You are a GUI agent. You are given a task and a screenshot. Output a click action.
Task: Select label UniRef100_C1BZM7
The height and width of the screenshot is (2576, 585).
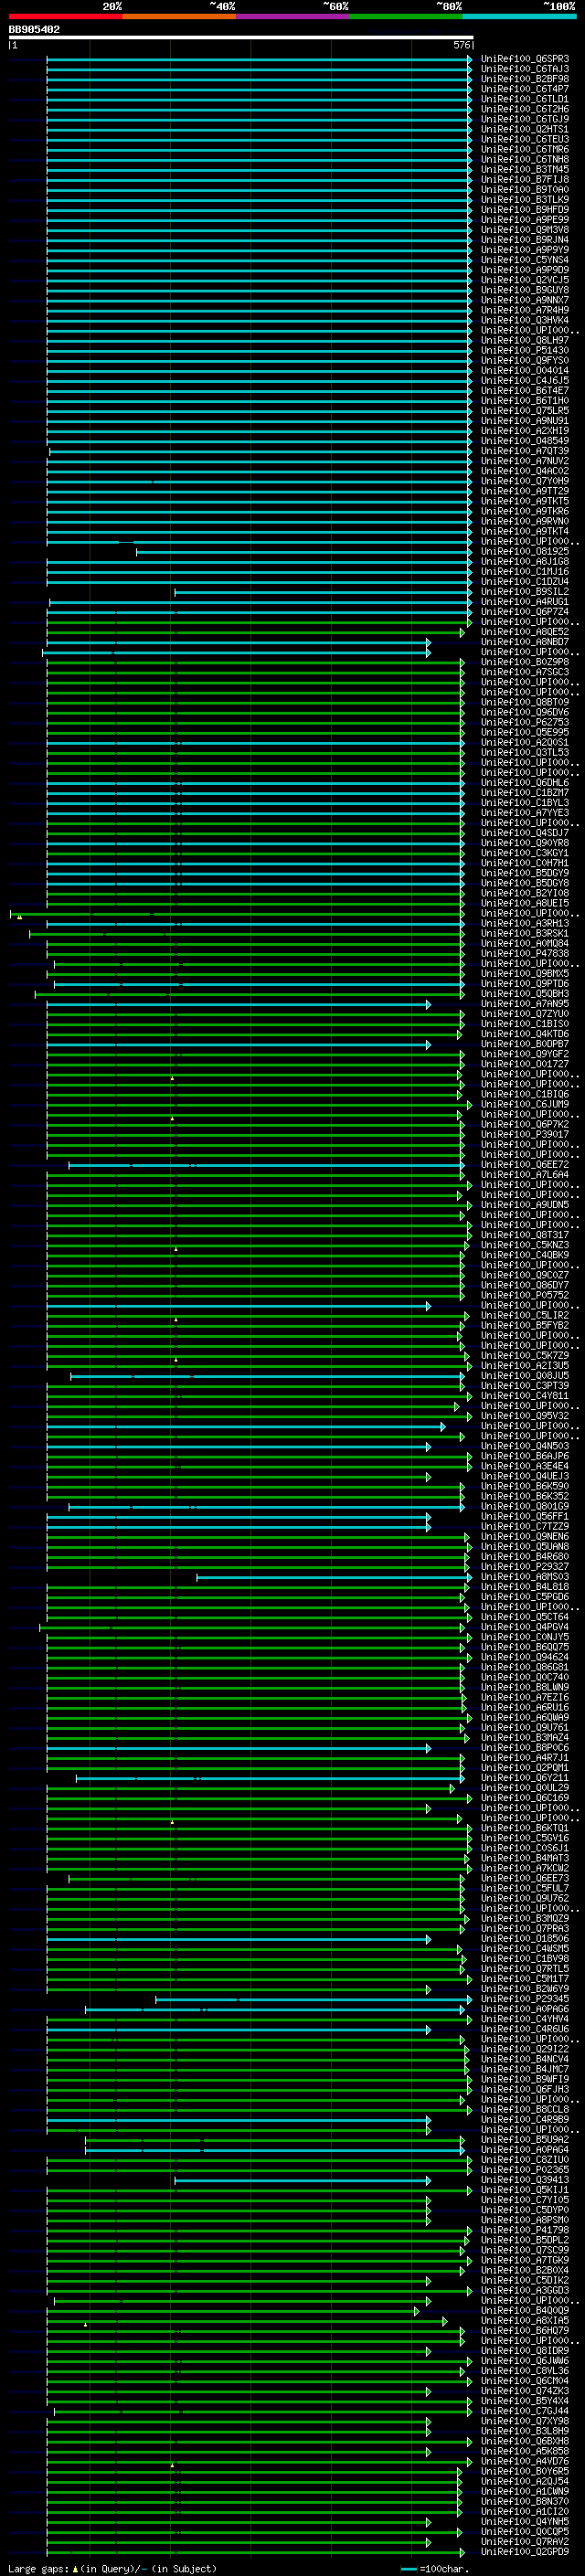525,793
